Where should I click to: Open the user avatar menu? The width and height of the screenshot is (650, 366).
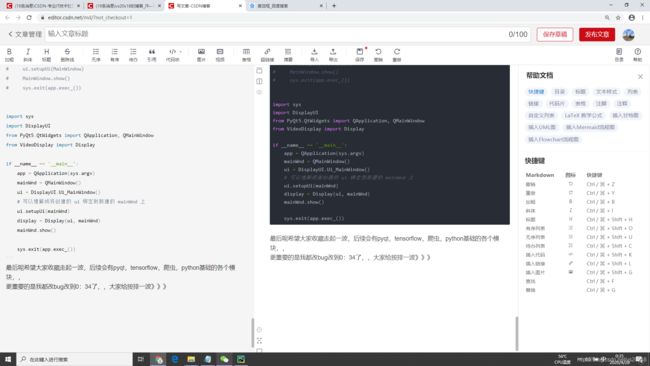(628, 34)
